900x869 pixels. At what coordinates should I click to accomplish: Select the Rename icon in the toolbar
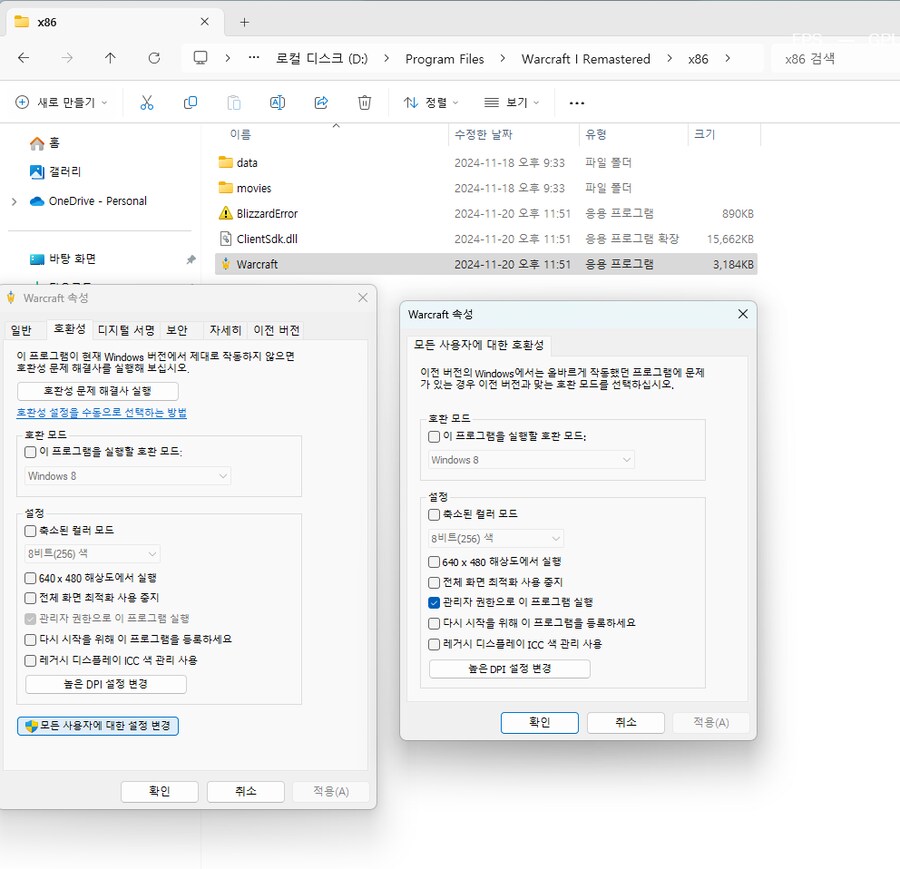277,101
